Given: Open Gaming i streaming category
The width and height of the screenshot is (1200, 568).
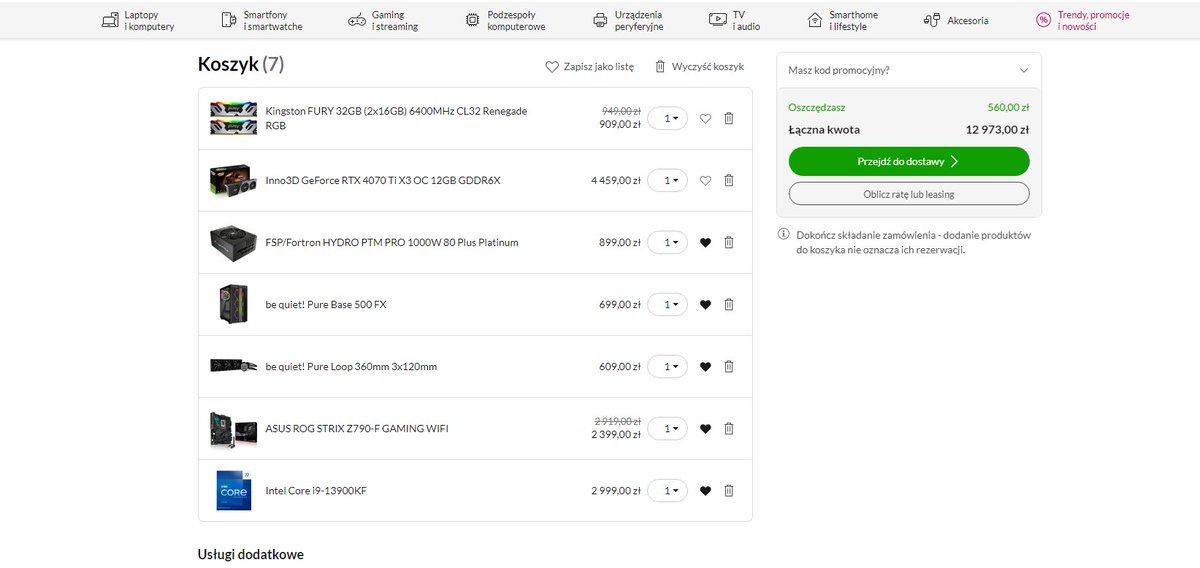Looking at the screenshot, I should click(383, 20).
